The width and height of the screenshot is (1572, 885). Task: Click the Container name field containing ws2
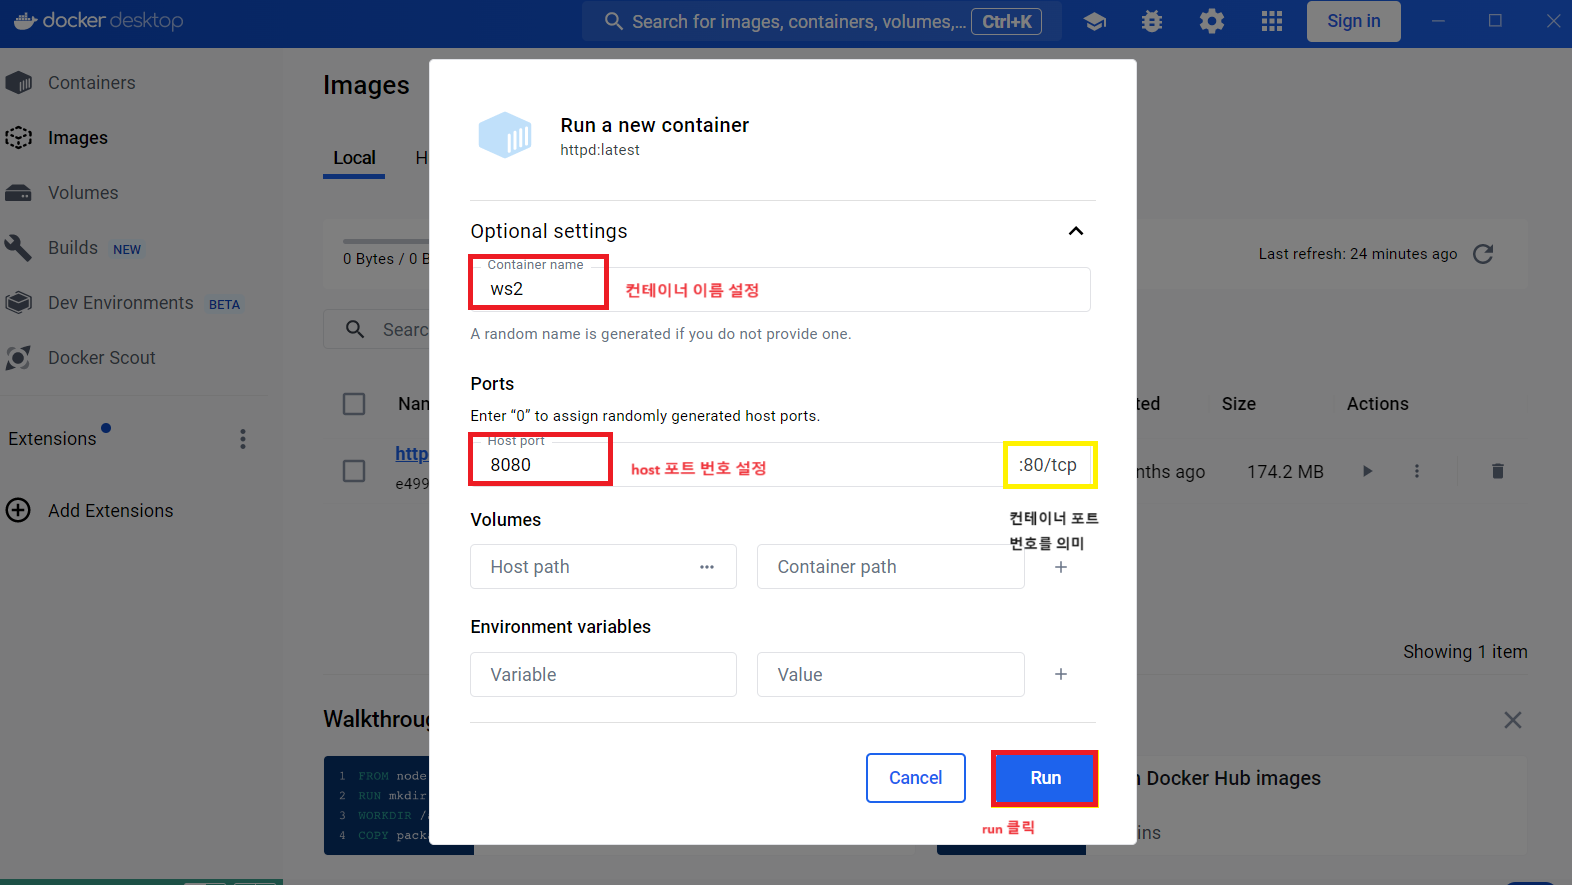[x=780, y=289]
